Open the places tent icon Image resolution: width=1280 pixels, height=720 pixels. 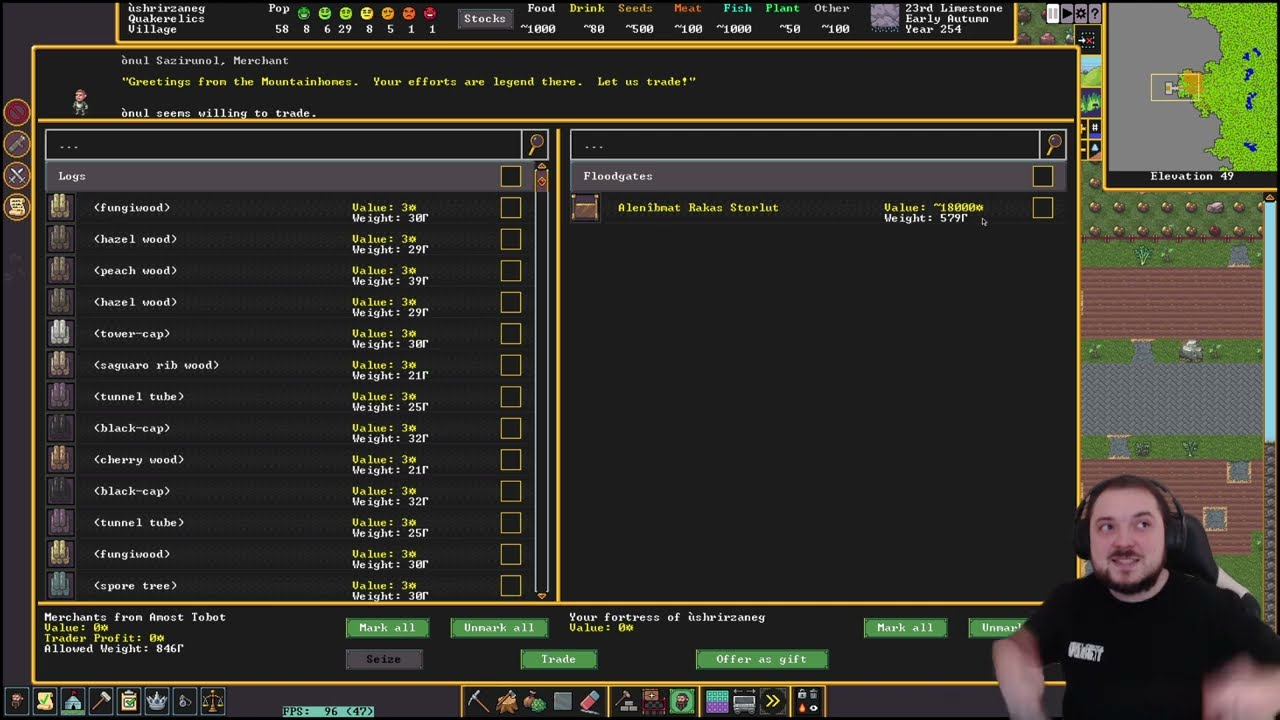pos(73,701)
